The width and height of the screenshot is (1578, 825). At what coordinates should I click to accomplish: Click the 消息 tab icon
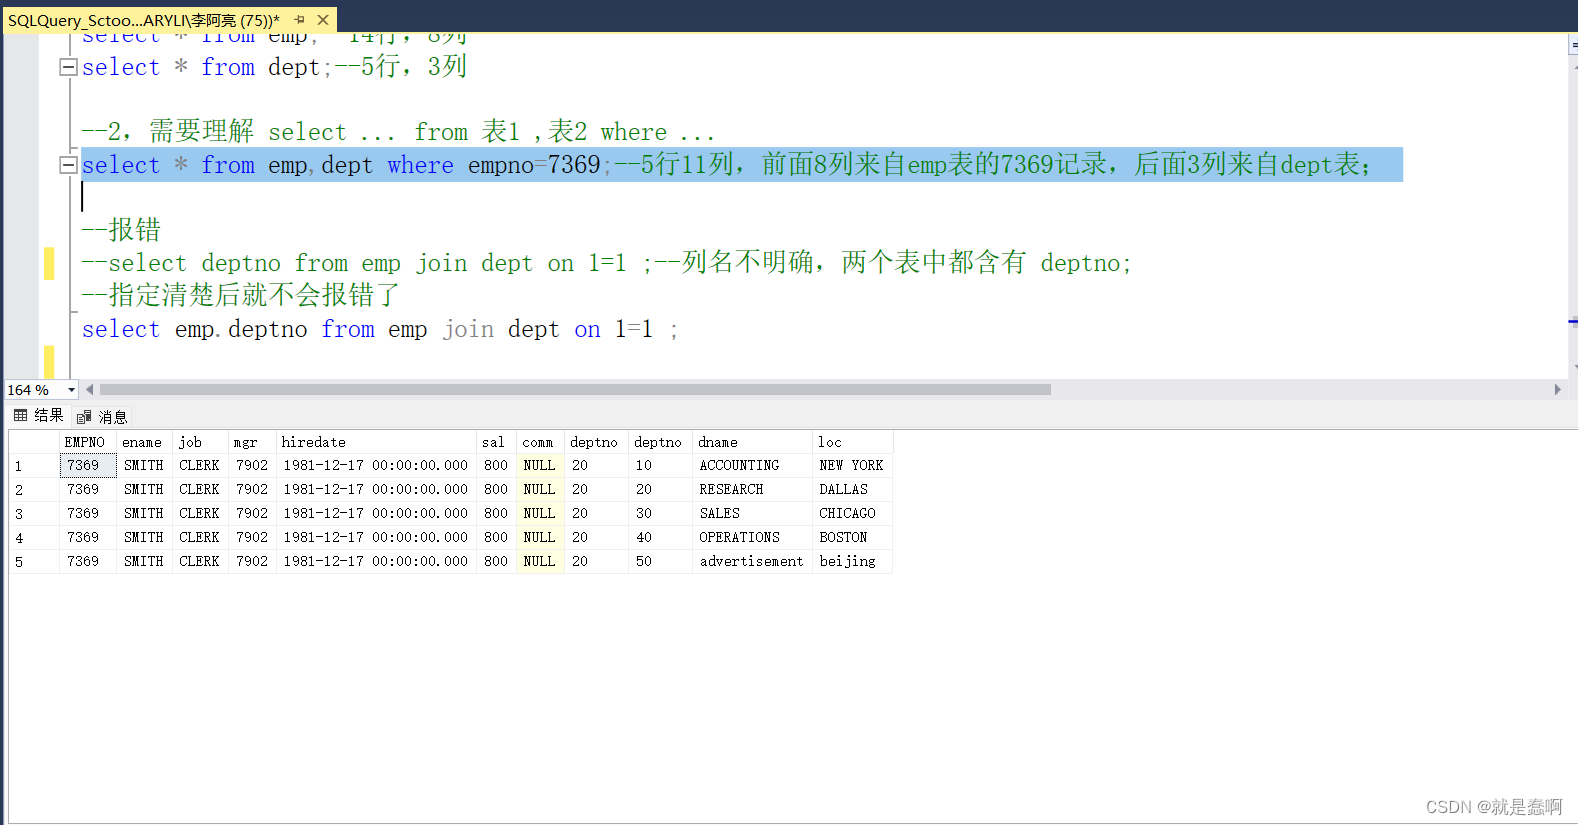click(x=84, y=417)
